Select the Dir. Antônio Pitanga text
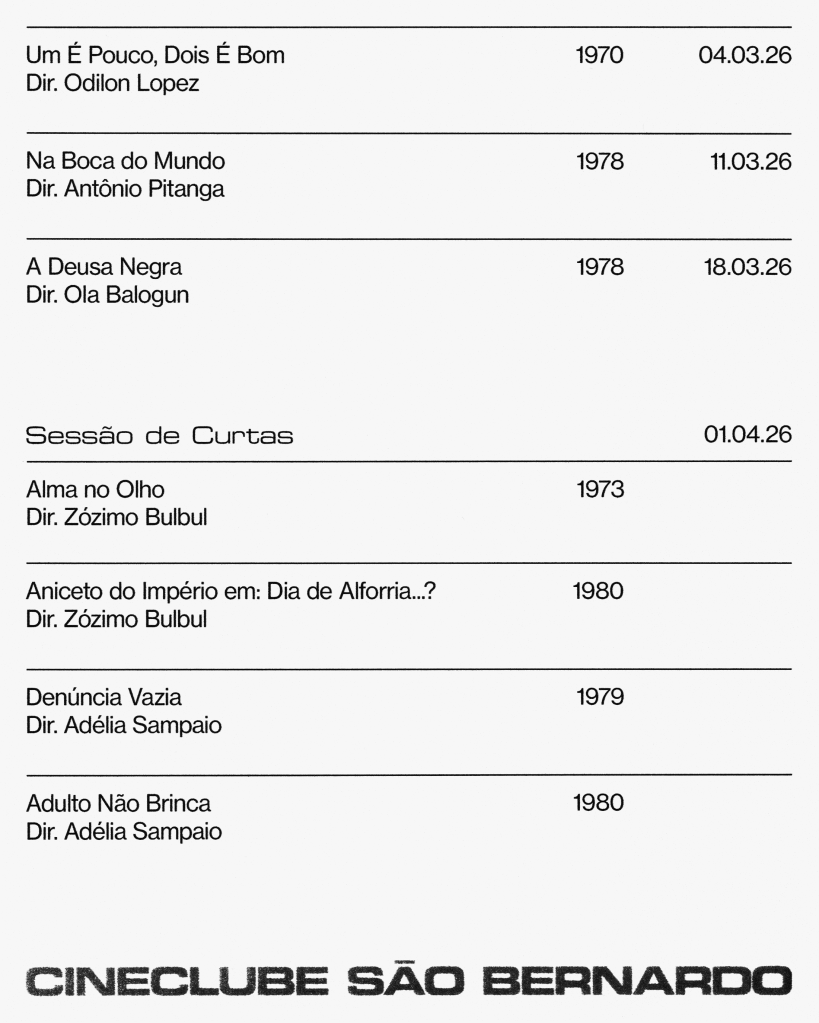 pyautogui.click(x=124, y=189)
